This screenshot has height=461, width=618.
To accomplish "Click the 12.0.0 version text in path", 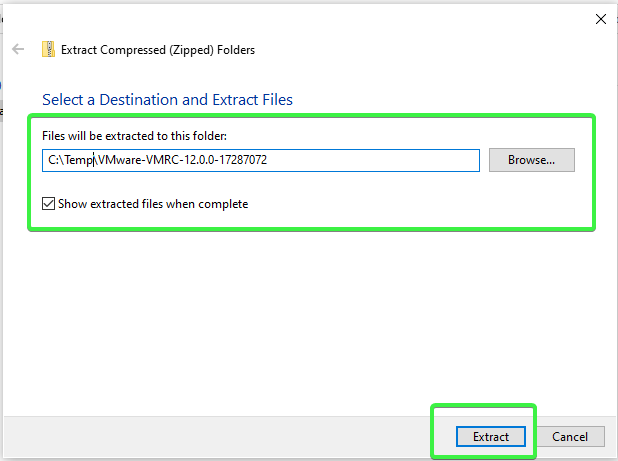I will (199, 160).
